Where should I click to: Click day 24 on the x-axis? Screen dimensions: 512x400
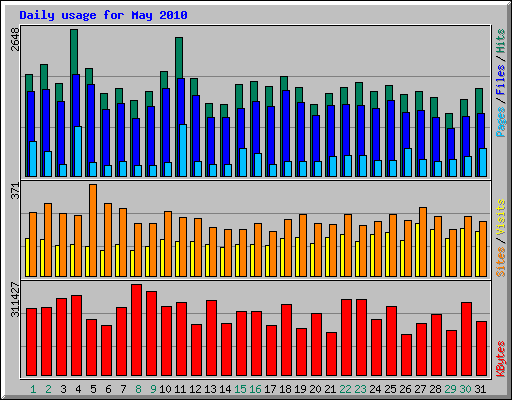(x=375, y=389)
